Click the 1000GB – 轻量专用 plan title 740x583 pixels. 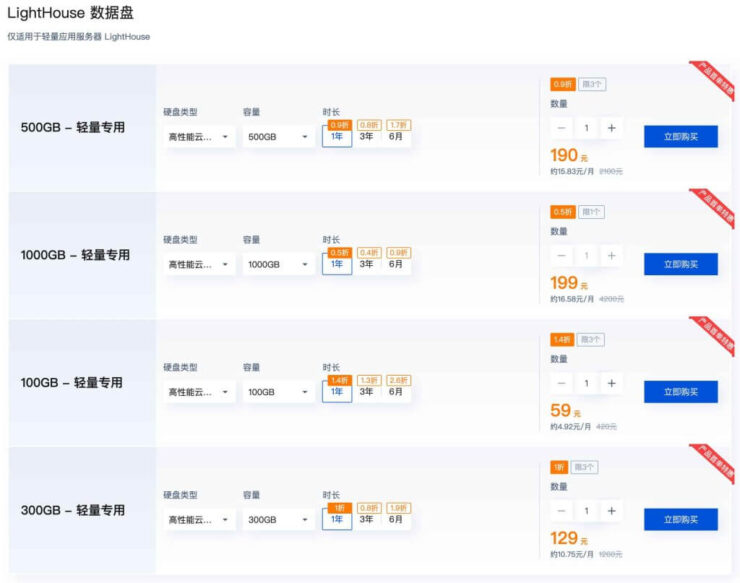click(x=75, y=255)
